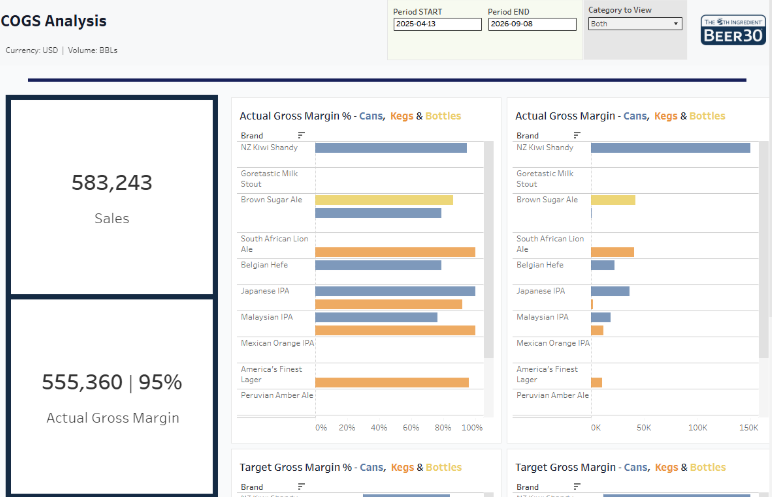Select Brown Sugar Ale cans bar in margin % chart
This screenshot has height=497, width=772.
pyautogui.click(x=378, y=213)
